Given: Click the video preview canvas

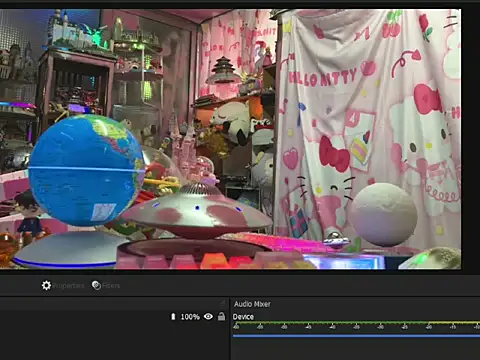Looking at the screenshot, I should [x=230, y=139].
